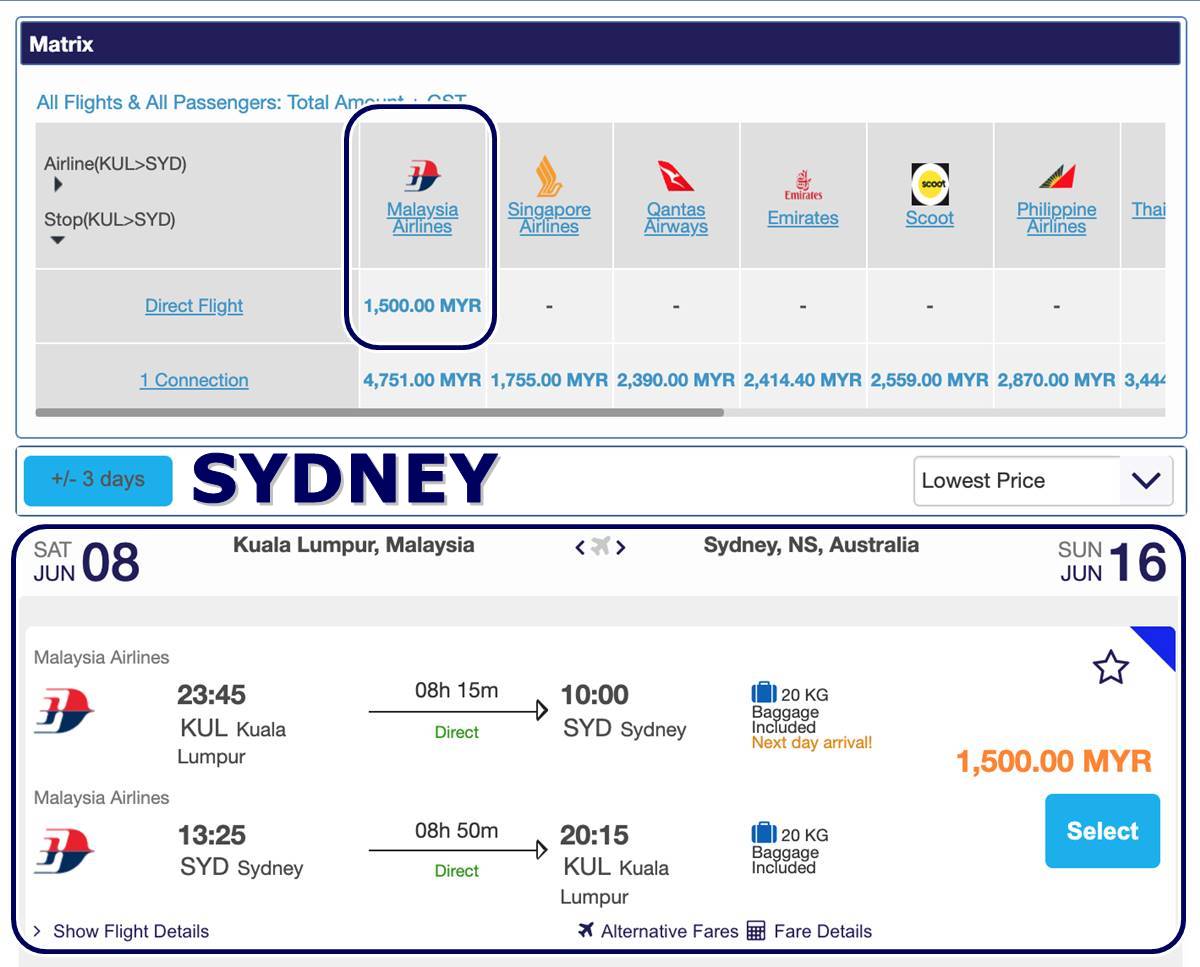1200x967 pixels.
Task: Expand the Airline(KUL>SYD) right triangle
Action: pyautogui.click(x=58, y=185)
